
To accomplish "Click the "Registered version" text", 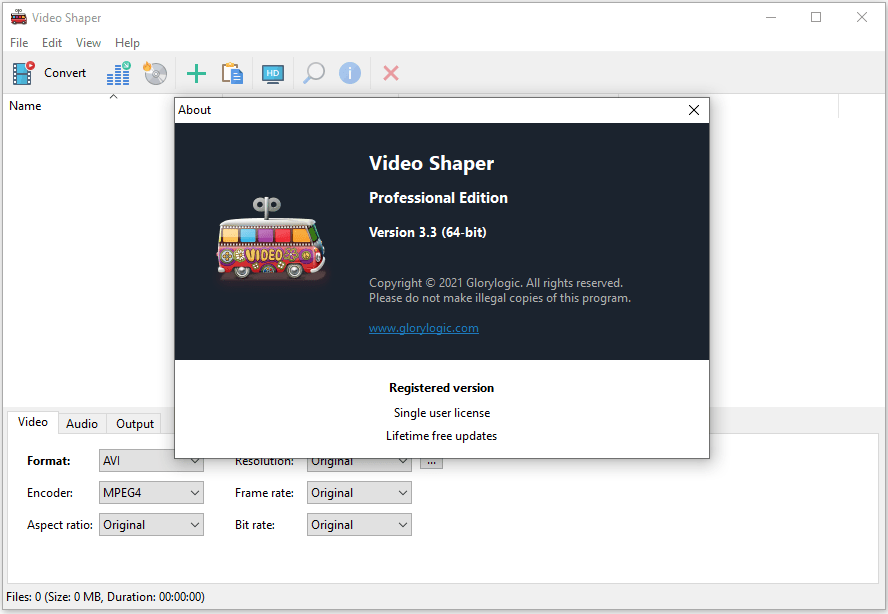I will (x=441, y=388).
